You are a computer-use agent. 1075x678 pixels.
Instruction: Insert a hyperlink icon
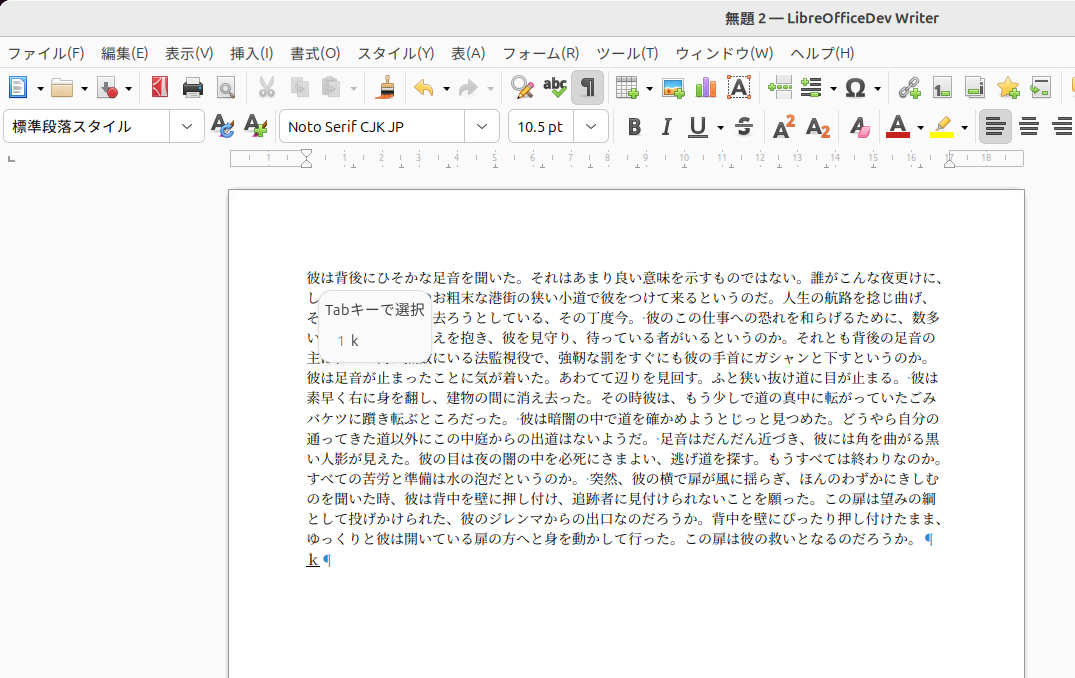[x=910, y=88]
